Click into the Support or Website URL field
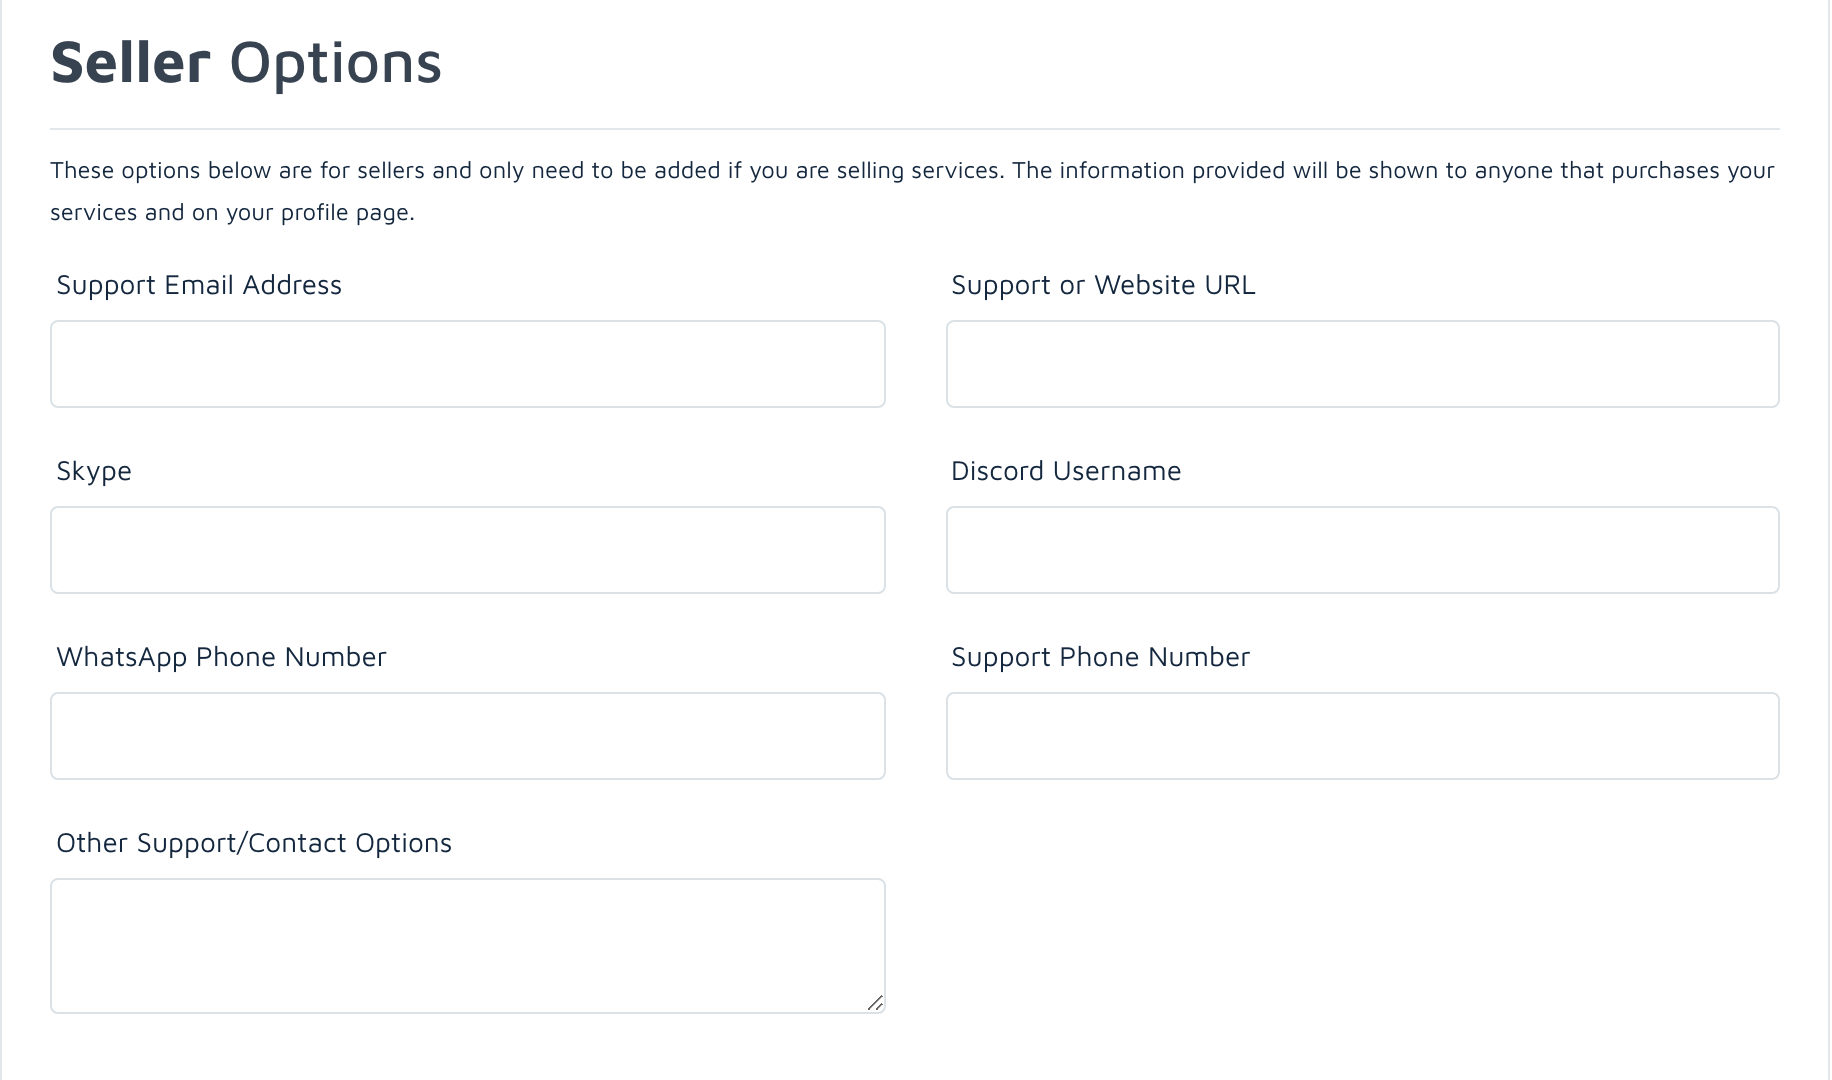The height and width of the screenshot is (1080, 1832). click(x=1362, y=364)
